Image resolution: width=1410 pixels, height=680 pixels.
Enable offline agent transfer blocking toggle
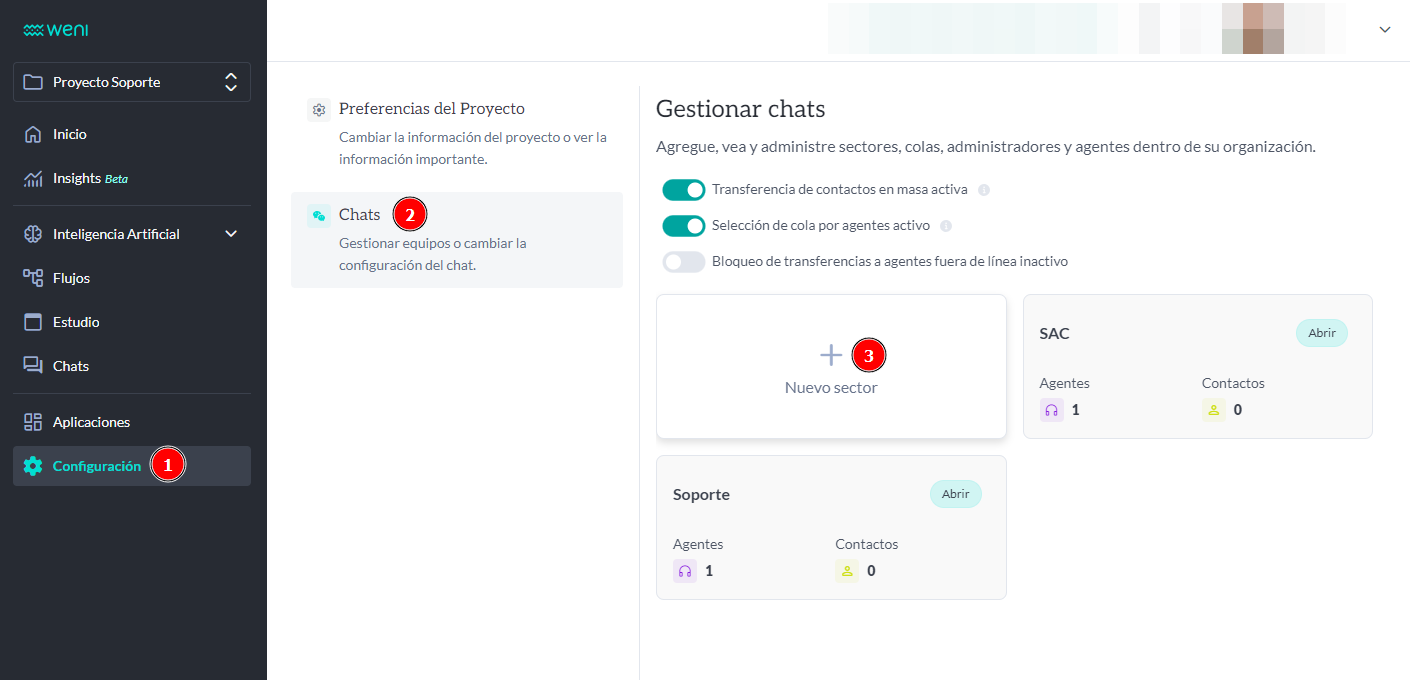[x=684, y=262]
